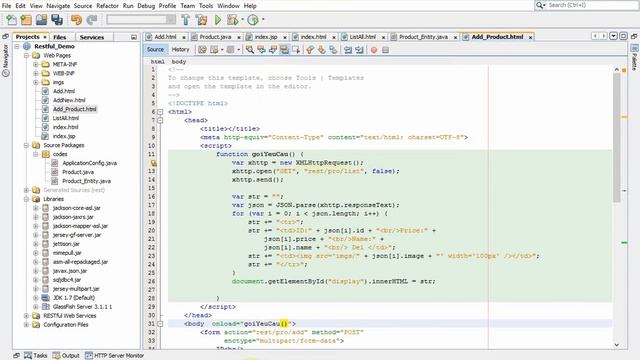This screenshot has height=360, width=640.
Task: Select GlassFish Server 3.1.1 library
Action: 82,307
